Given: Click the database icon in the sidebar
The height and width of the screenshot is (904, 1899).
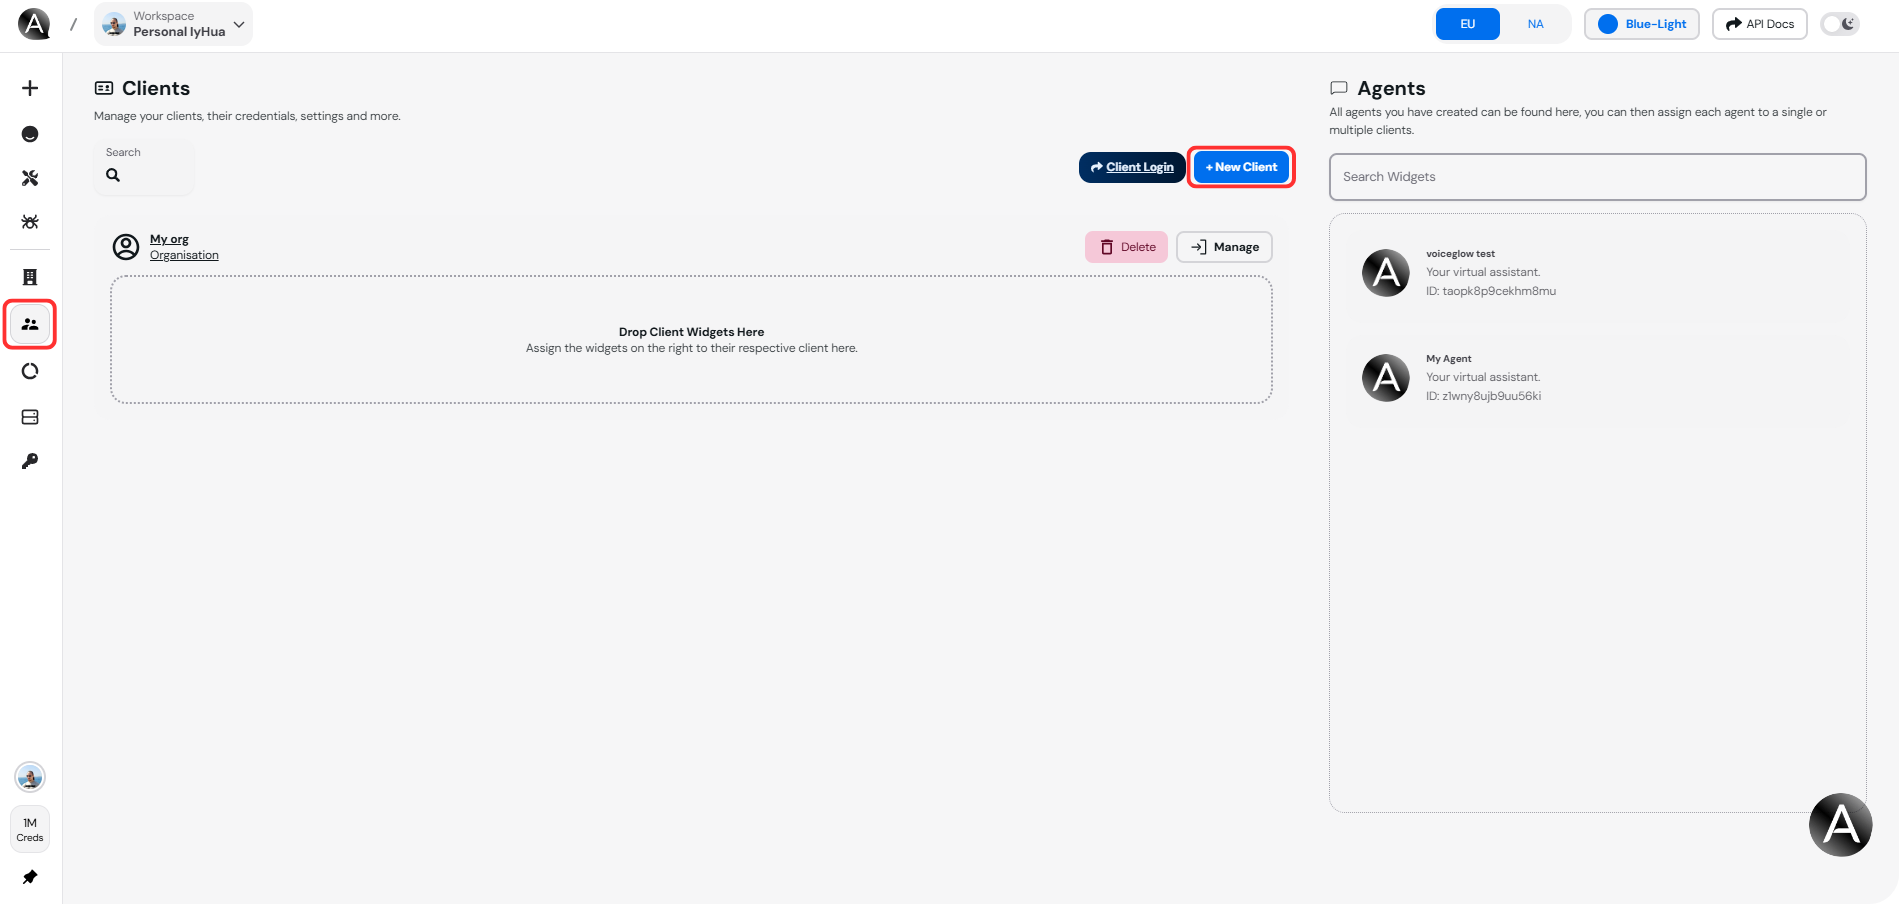Looking at the screenshot, I should tap(30, 417).
